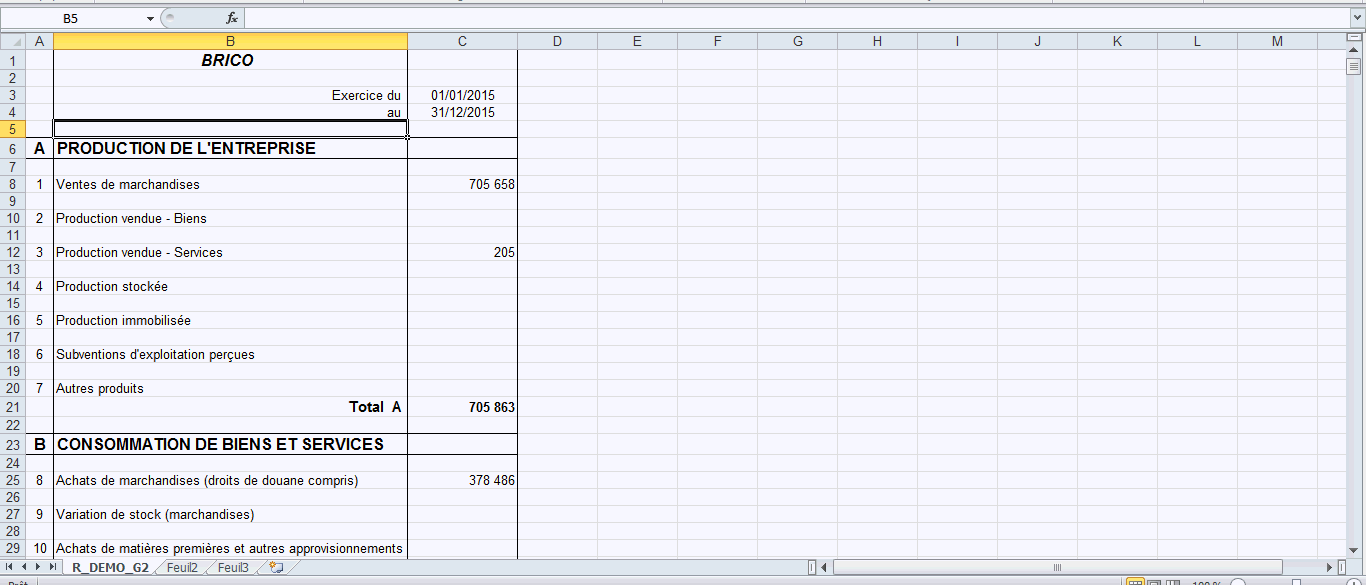Click horizontal scrollbar right arrow

[x=1328, y=568]
